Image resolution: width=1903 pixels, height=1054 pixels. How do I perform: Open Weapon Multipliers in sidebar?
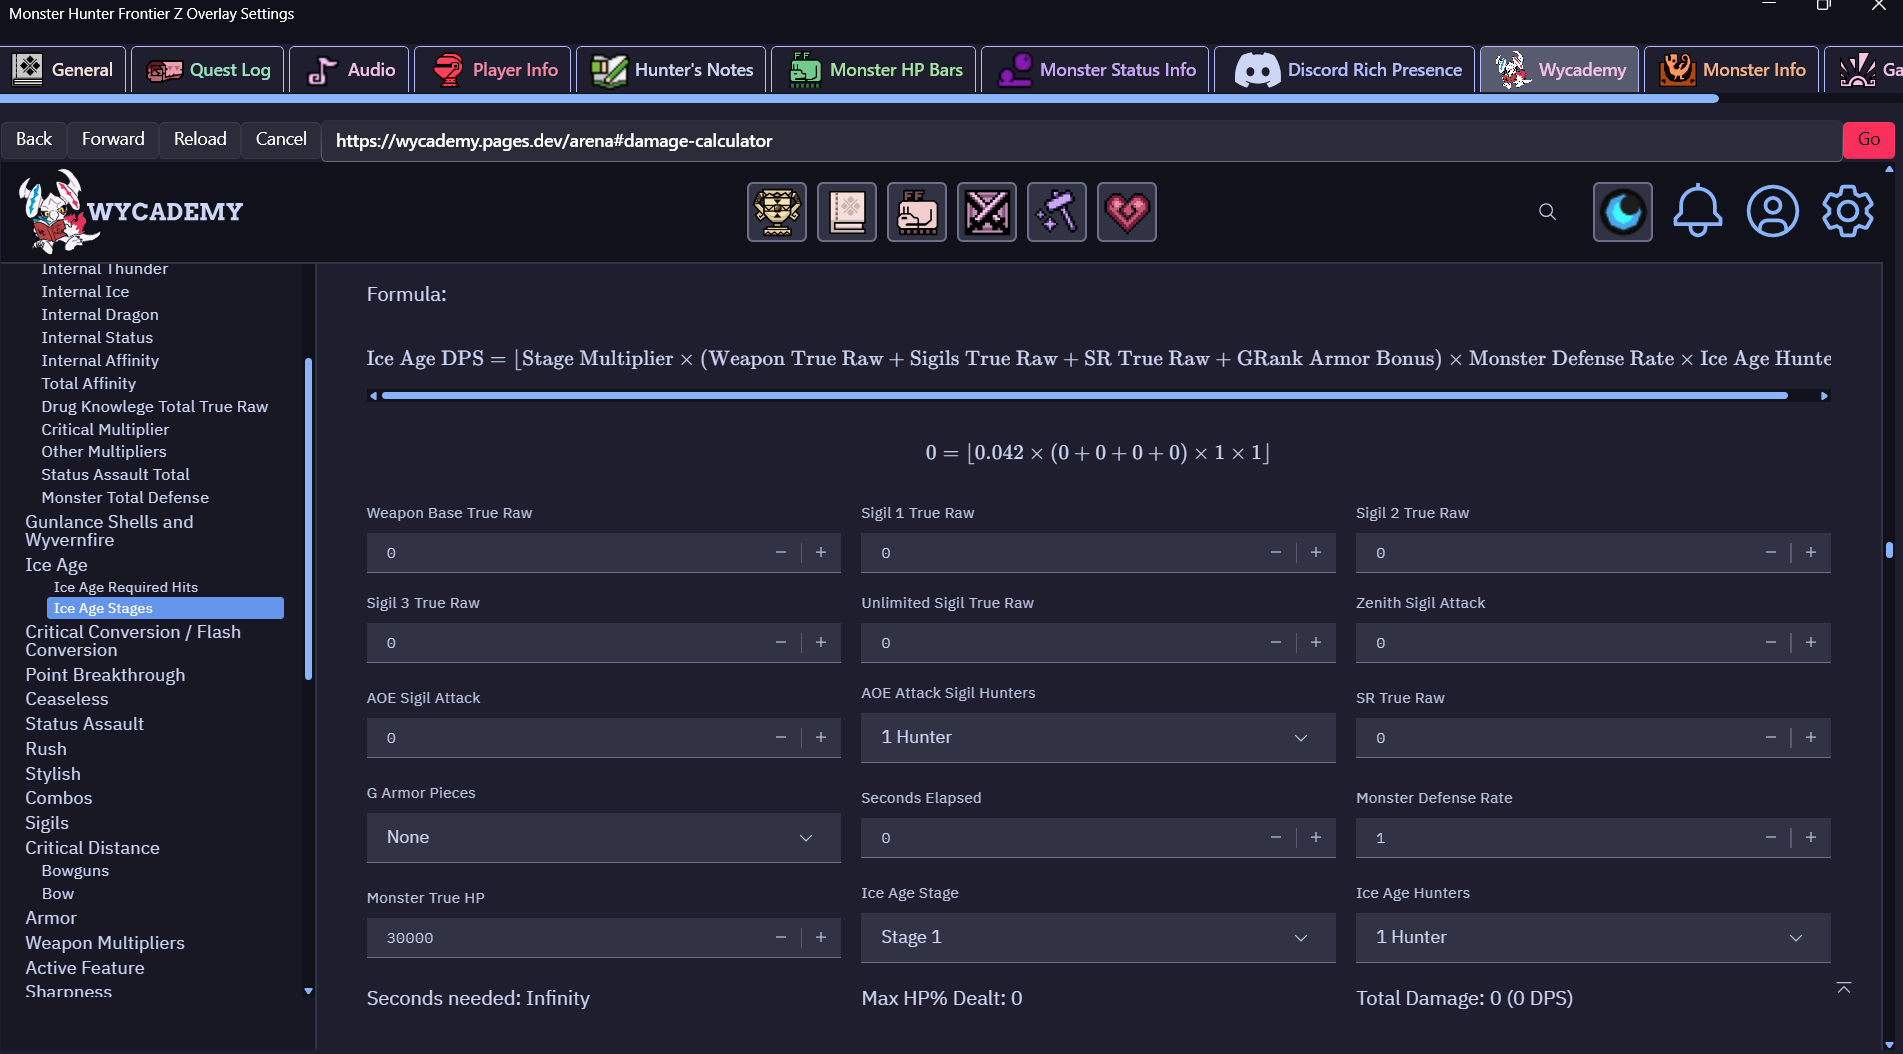pos(105,943)
